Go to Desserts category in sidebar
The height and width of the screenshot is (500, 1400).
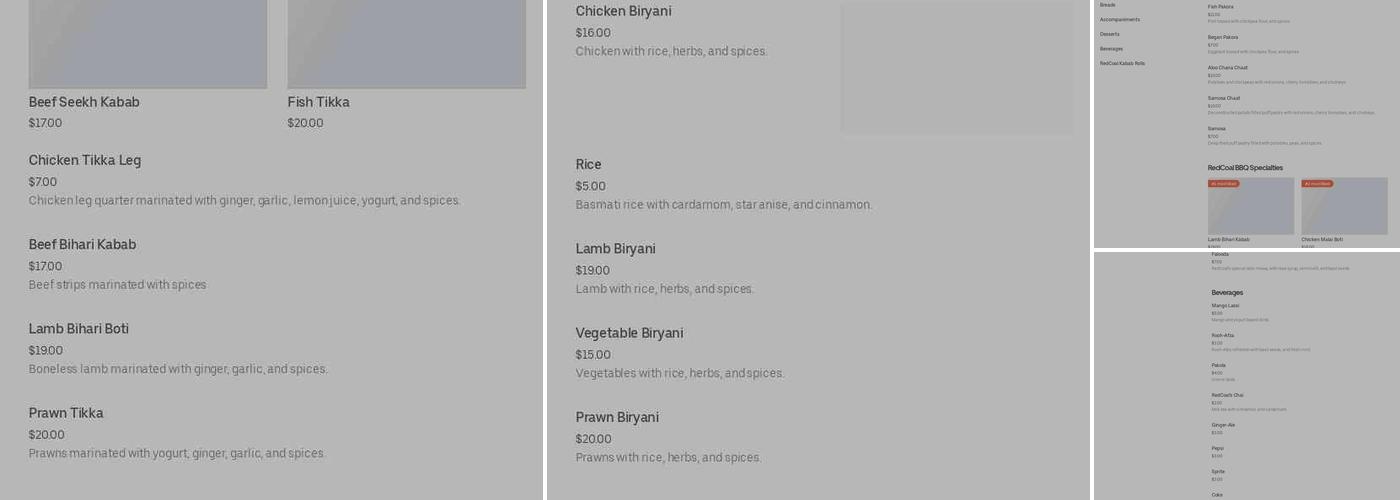coord(1109,34)
